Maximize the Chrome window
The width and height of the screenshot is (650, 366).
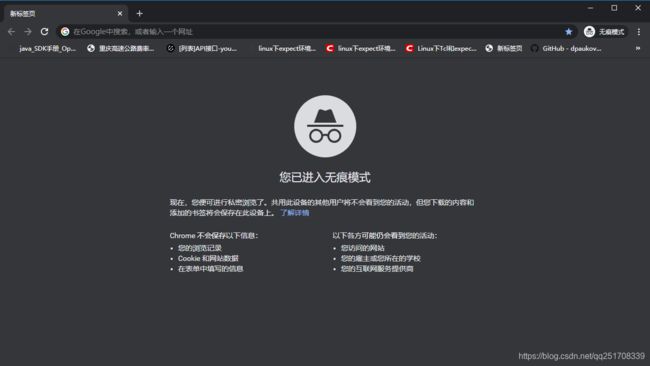pos(614,8)
